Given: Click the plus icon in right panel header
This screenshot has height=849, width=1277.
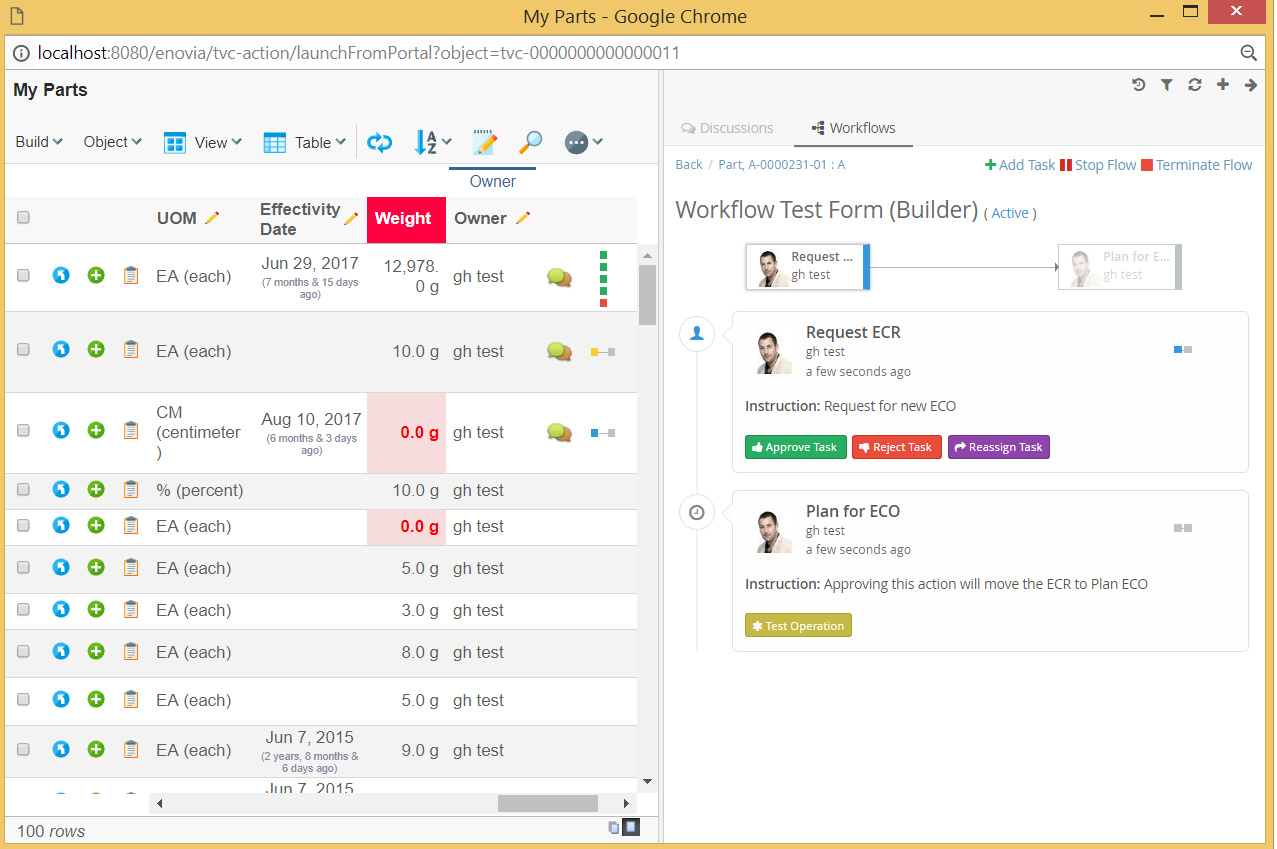Looking at the screenshot, I should [x=1222, y=85].
